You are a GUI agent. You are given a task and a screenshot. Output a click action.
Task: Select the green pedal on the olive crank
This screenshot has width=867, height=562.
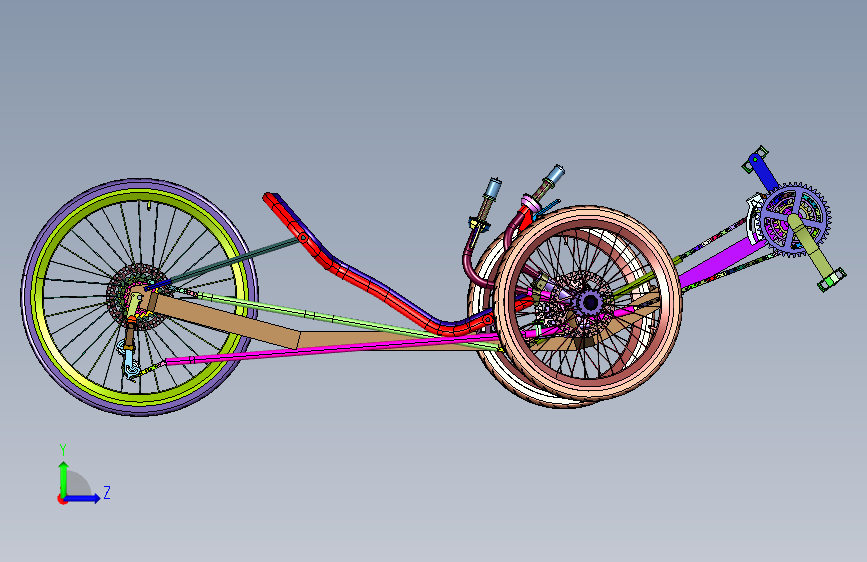point(832,279)
